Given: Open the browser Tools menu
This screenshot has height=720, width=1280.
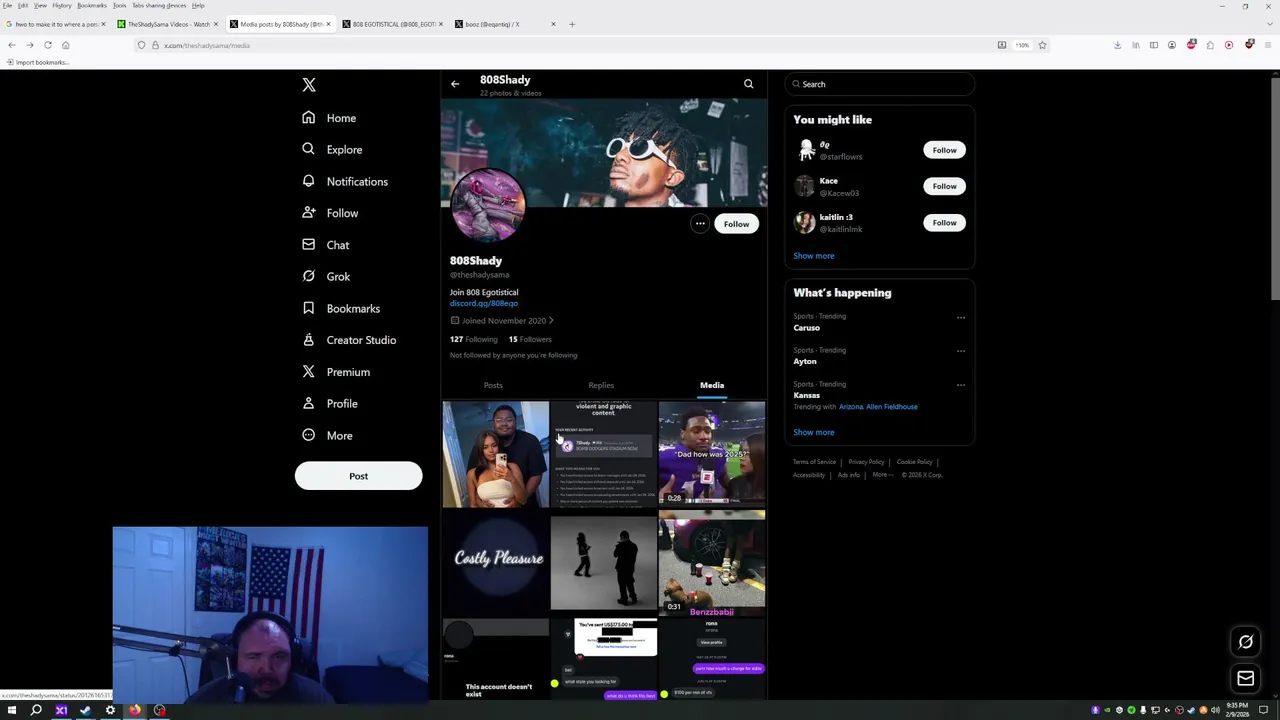Looking at the screenshot, I should (x=119, y=5).
